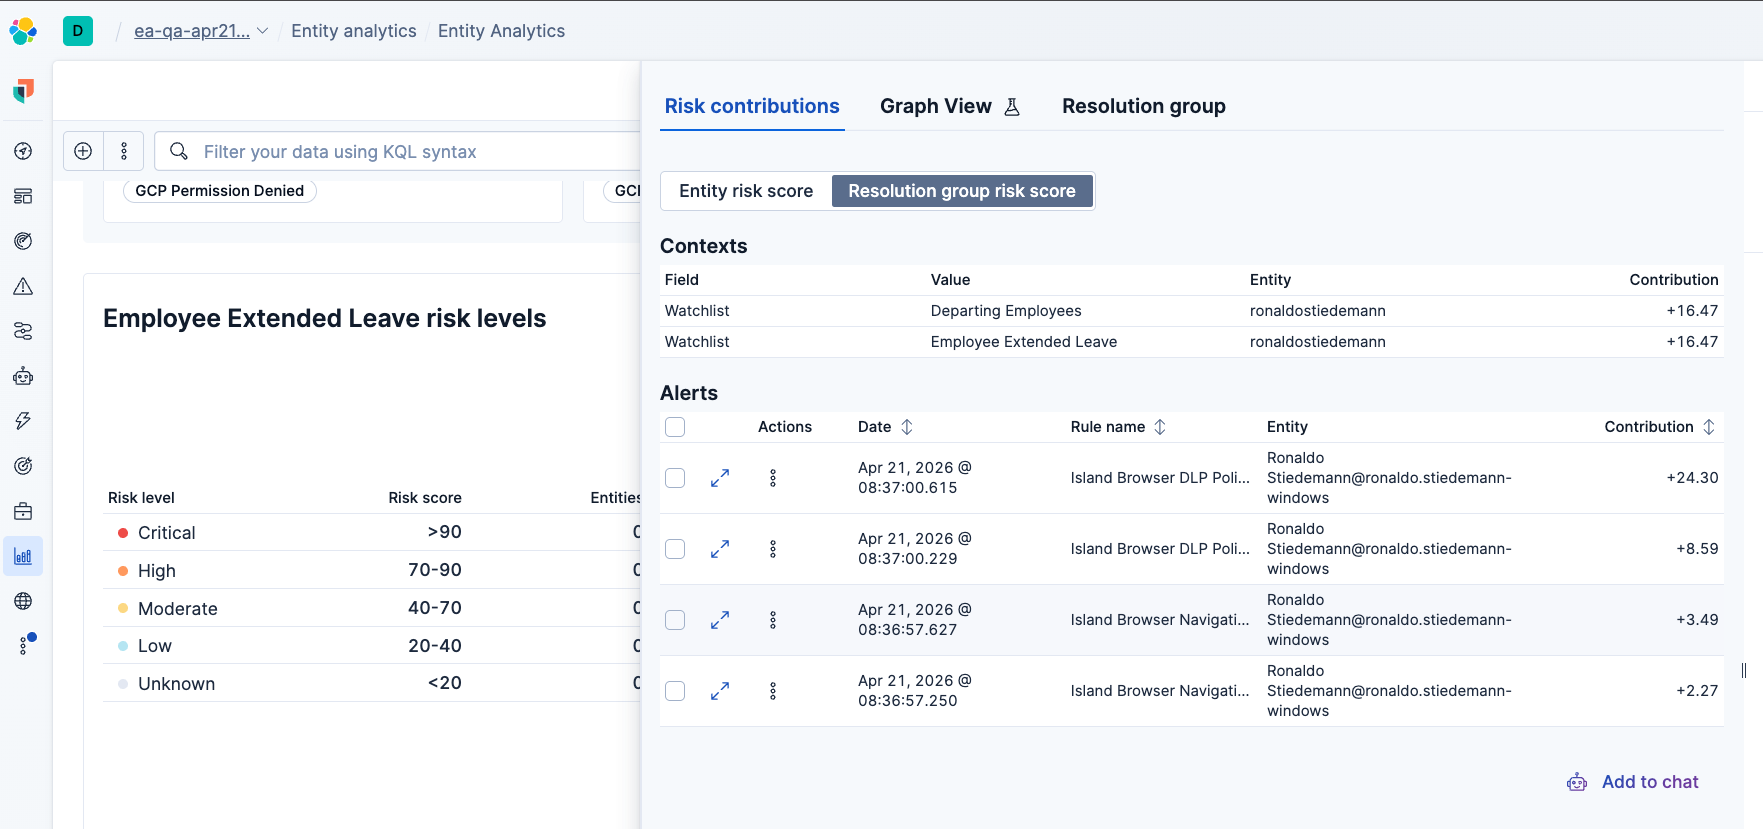Click the +24.30 contribution value
The height and width of the screenshot is (829, 1763).
click(x=1692, y=478)
